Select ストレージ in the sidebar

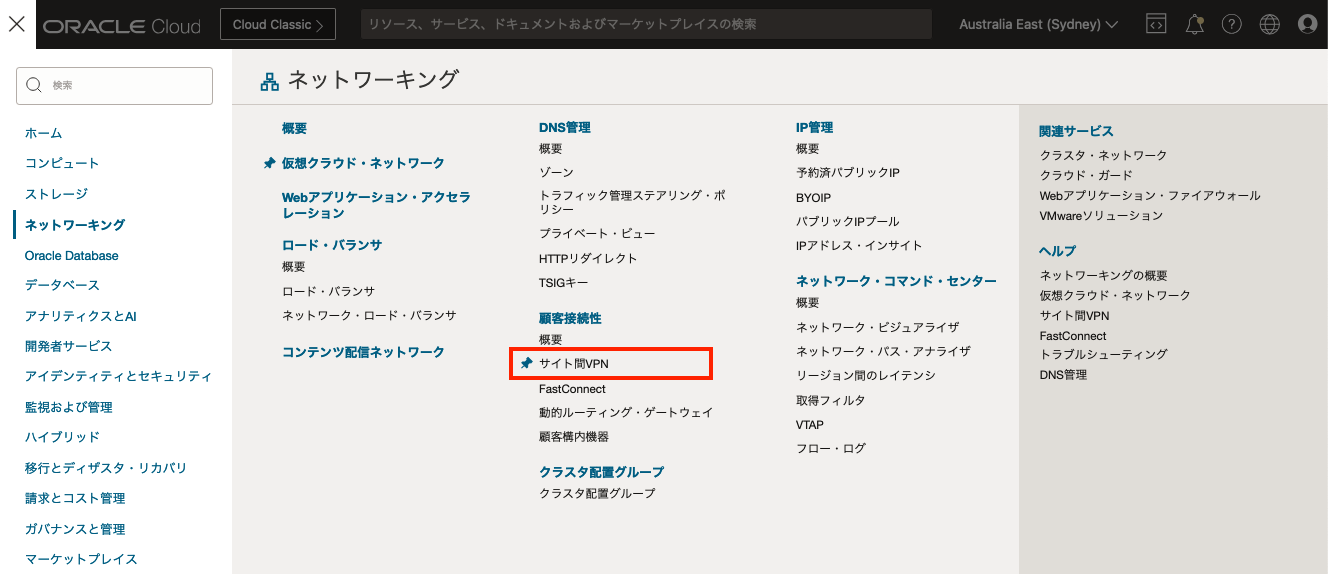point(56,194)
